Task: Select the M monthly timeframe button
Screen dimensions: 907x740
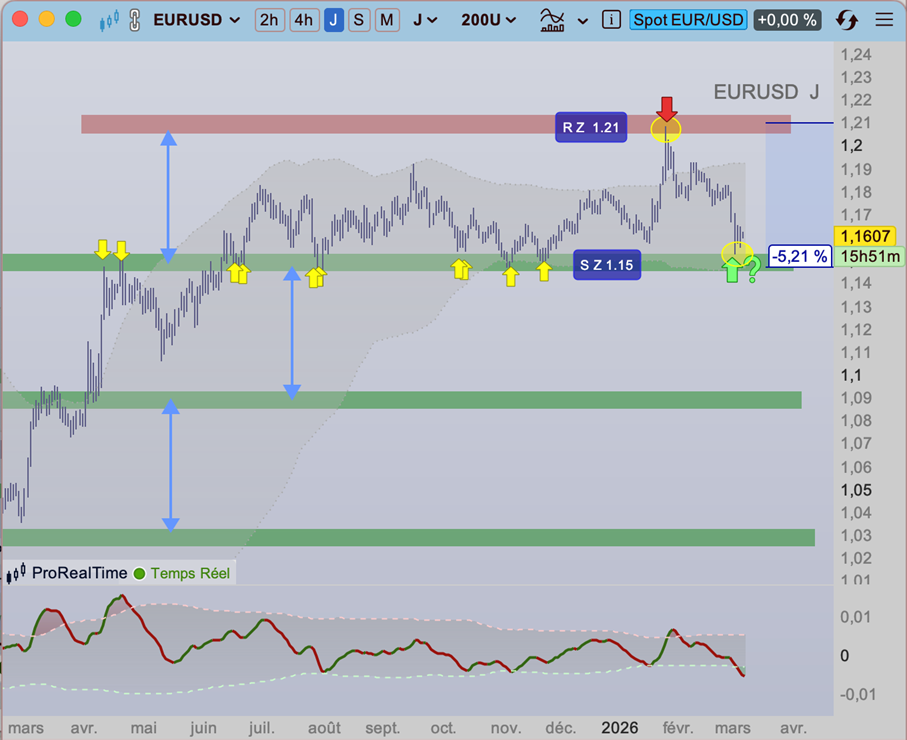Action: 387,20
